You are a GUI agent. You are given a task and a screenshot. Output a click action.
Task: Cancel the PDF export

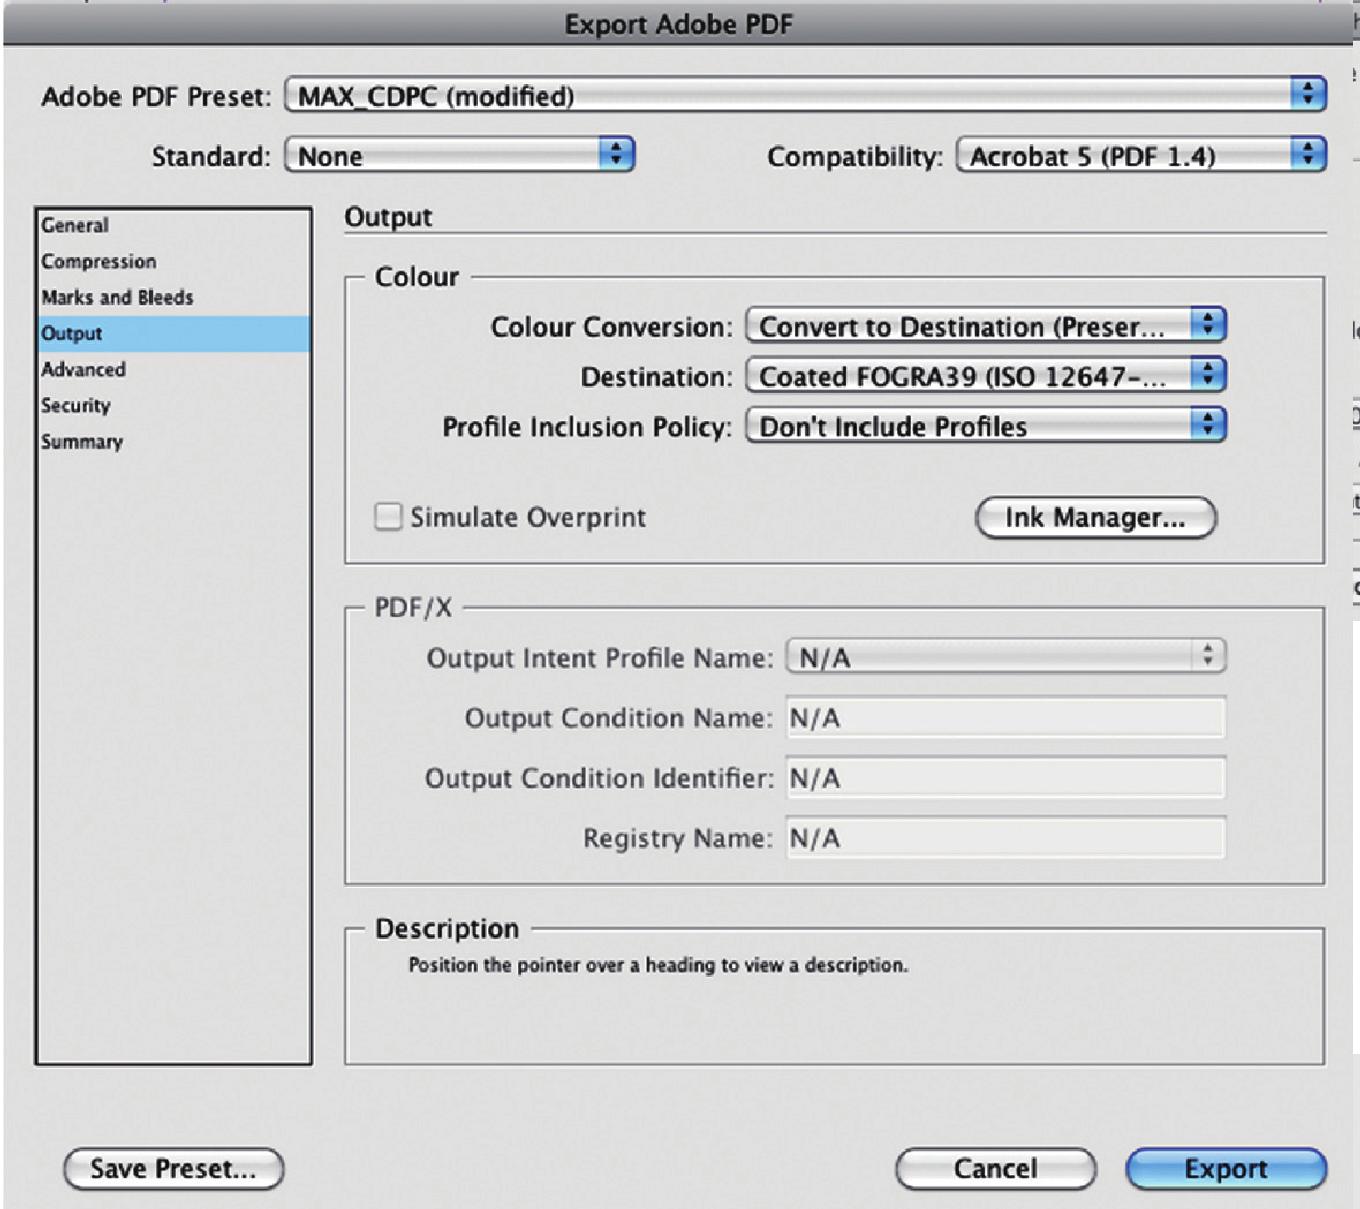(x=996, y=1168)
